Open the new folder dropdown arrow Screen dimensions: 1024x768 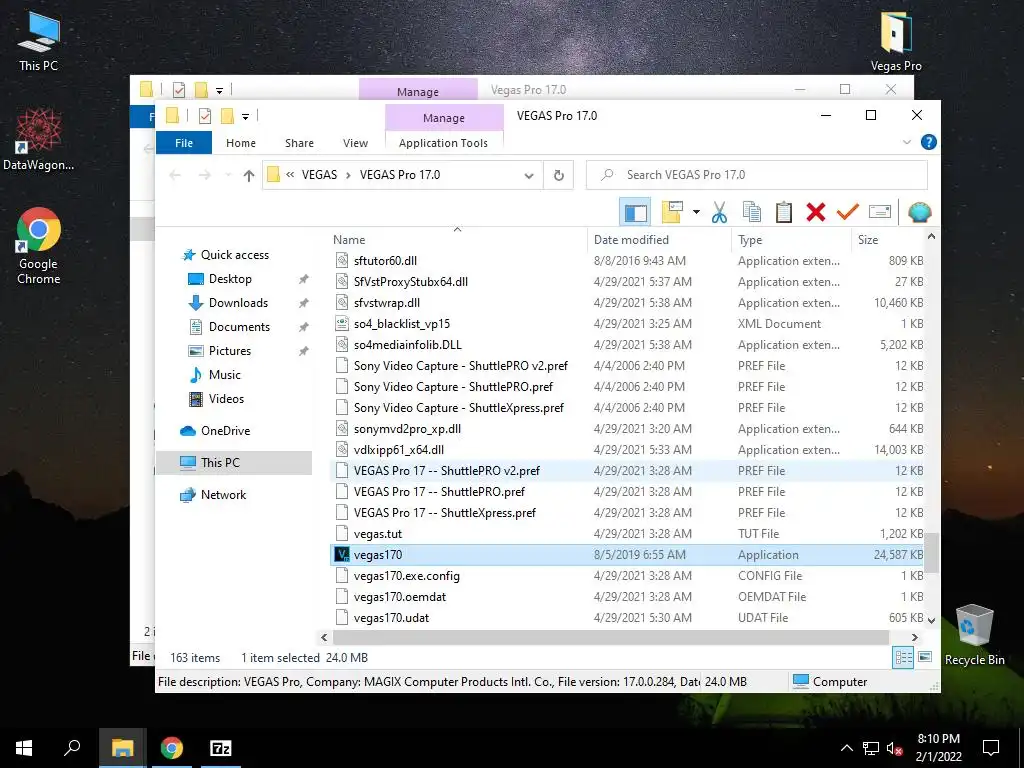pyautogui.click(x=696, y=212)
